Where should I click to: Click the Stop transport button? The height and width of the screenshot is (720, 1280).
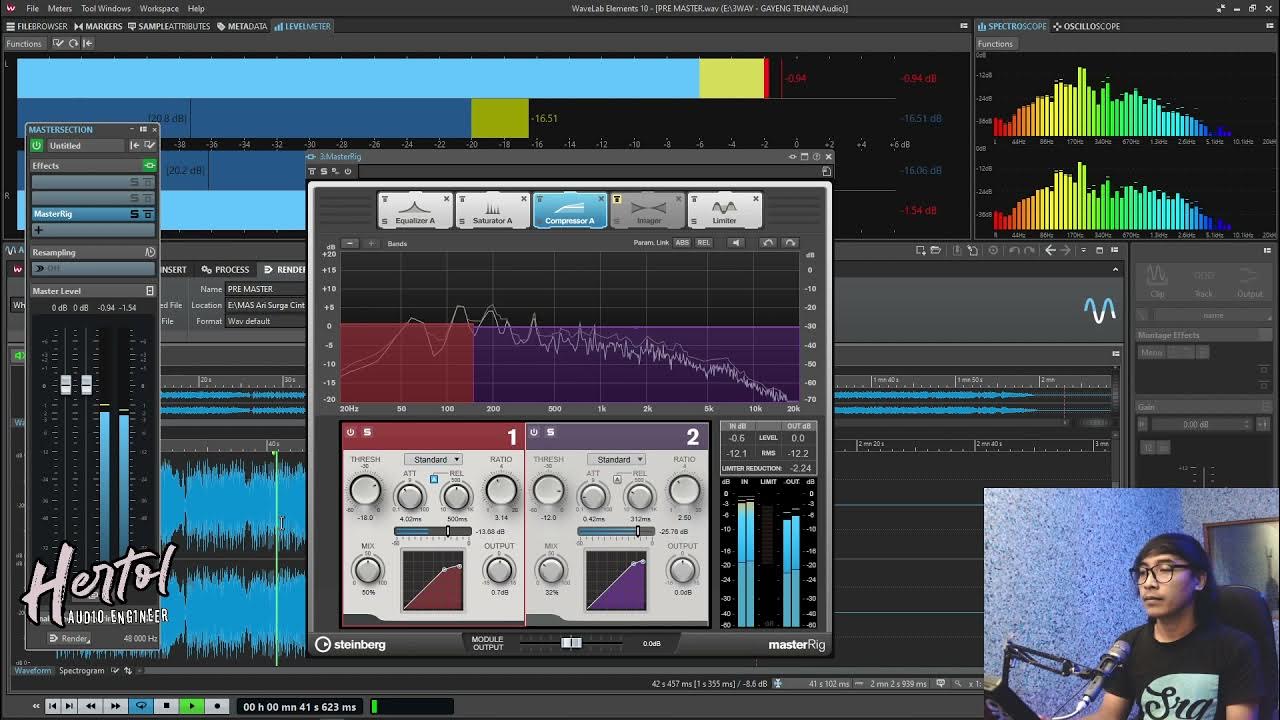[x=166, y=706]
